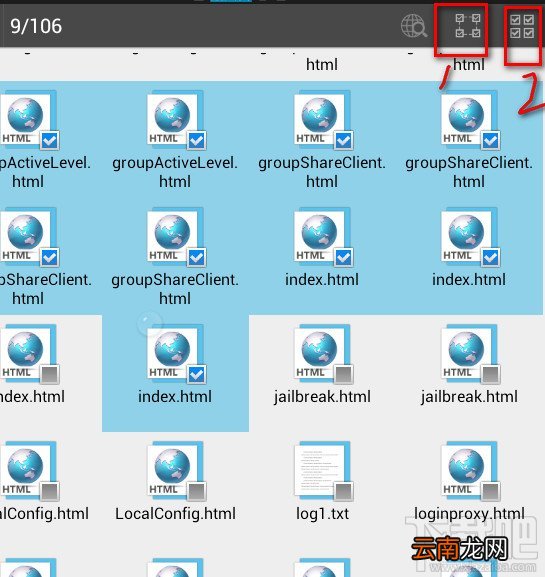Uncheck index.html in the jailbreak.html row
This screenshot has height=577, width=545.
[197, 374]
